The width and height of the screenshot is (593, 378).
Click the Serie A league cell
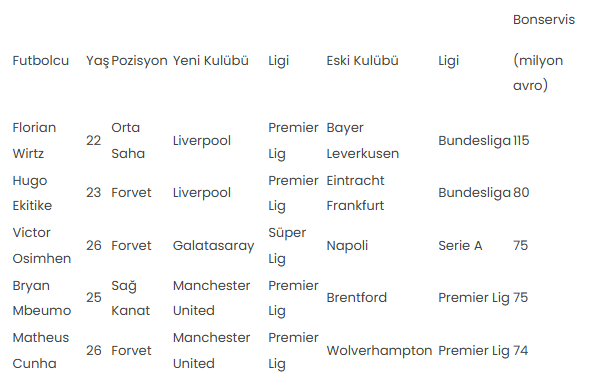[x=460, y=246]
